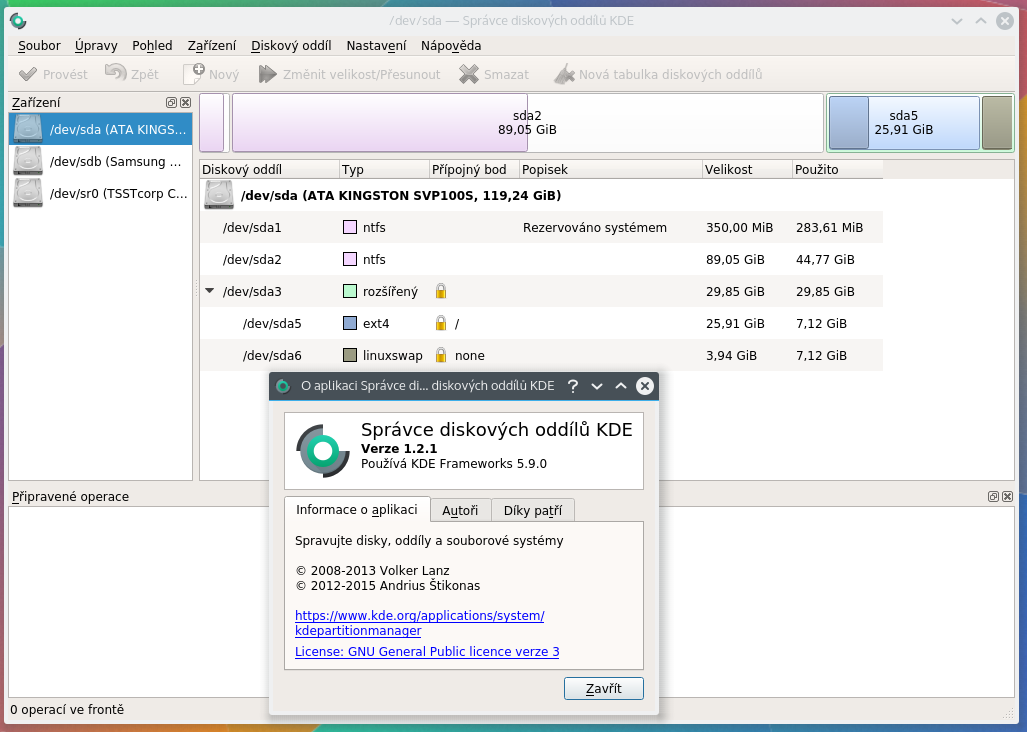
Task: Select the sda5 block in the partition graph
Action: tap(904, 123)
